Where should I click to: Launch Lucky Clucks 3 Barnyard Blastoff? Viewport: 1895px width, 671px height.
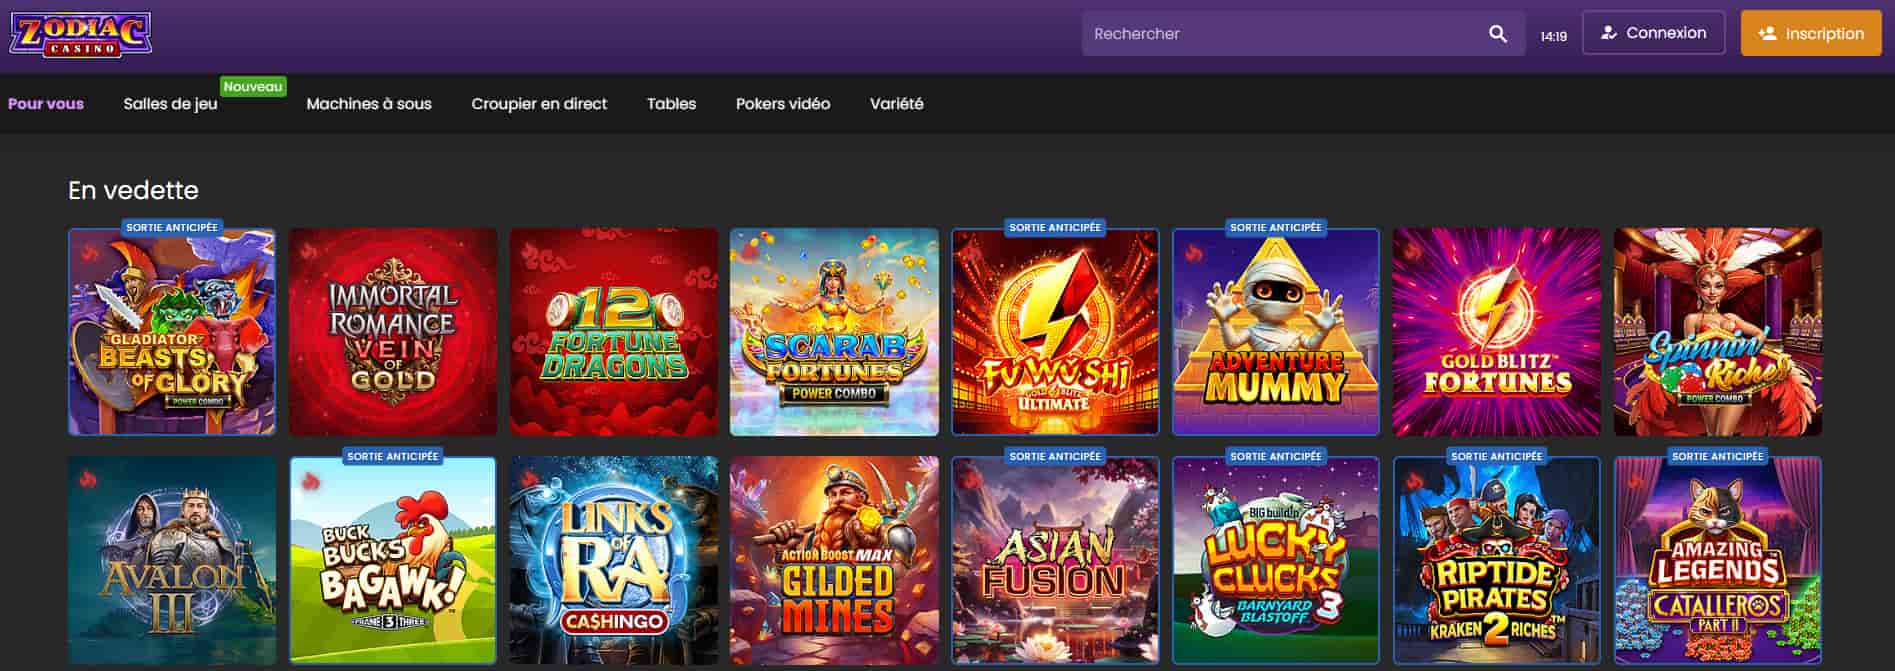1276,561
